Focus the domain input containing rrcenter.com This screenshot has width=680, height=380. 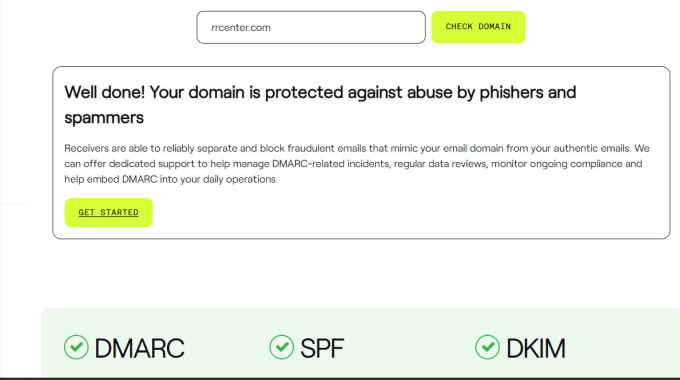click(x=311, y=27)
